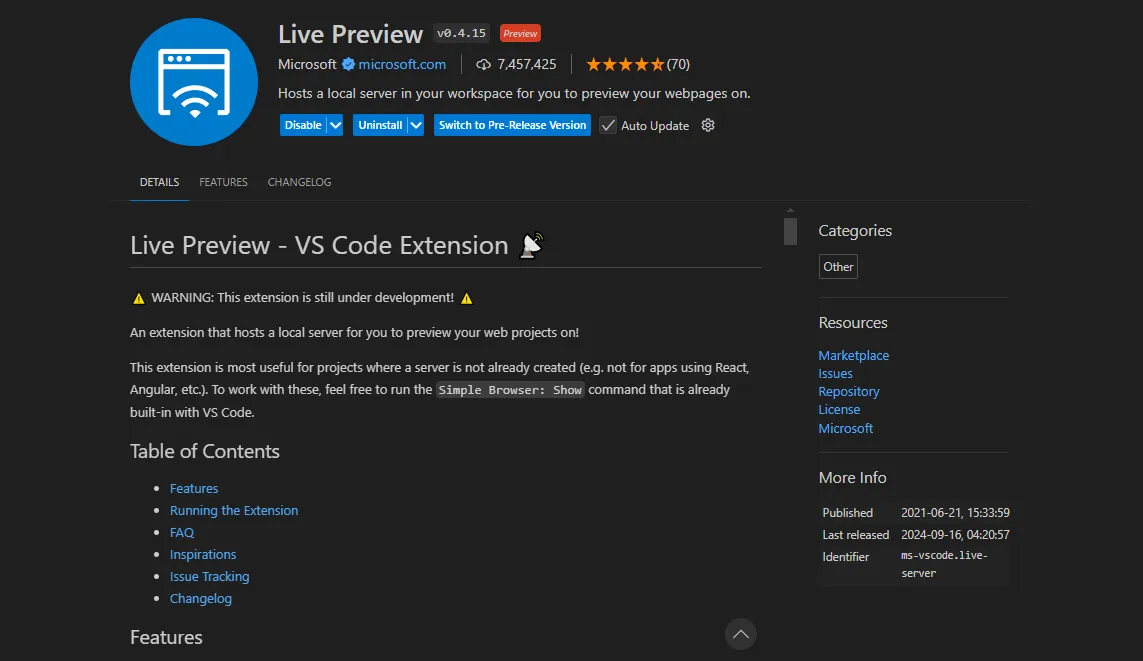Click the Uninstall button
The width and height of the screenshot is (1143, 661).
[x=381, y=125]
